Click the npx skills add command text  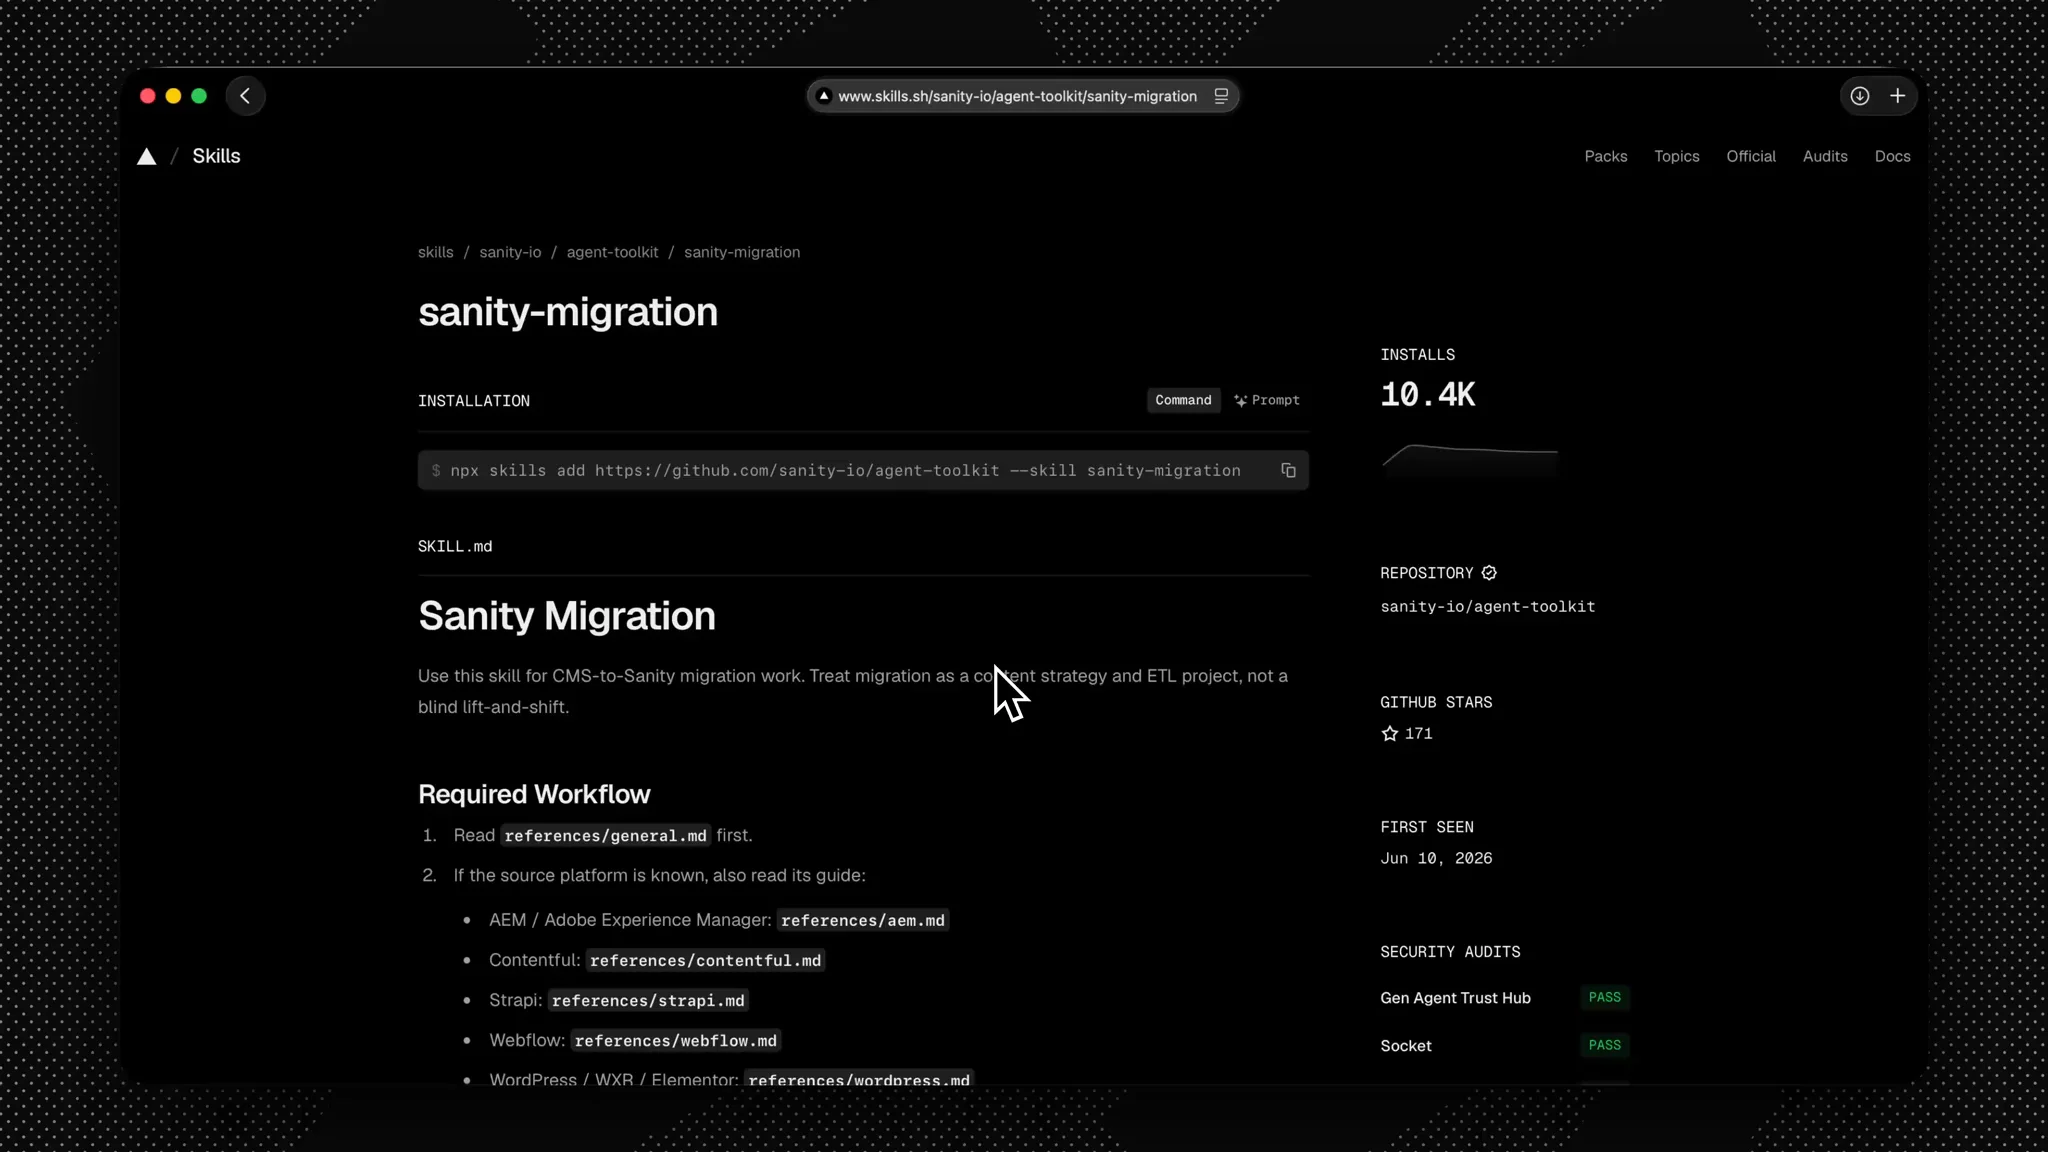click(x=845, y=470)
